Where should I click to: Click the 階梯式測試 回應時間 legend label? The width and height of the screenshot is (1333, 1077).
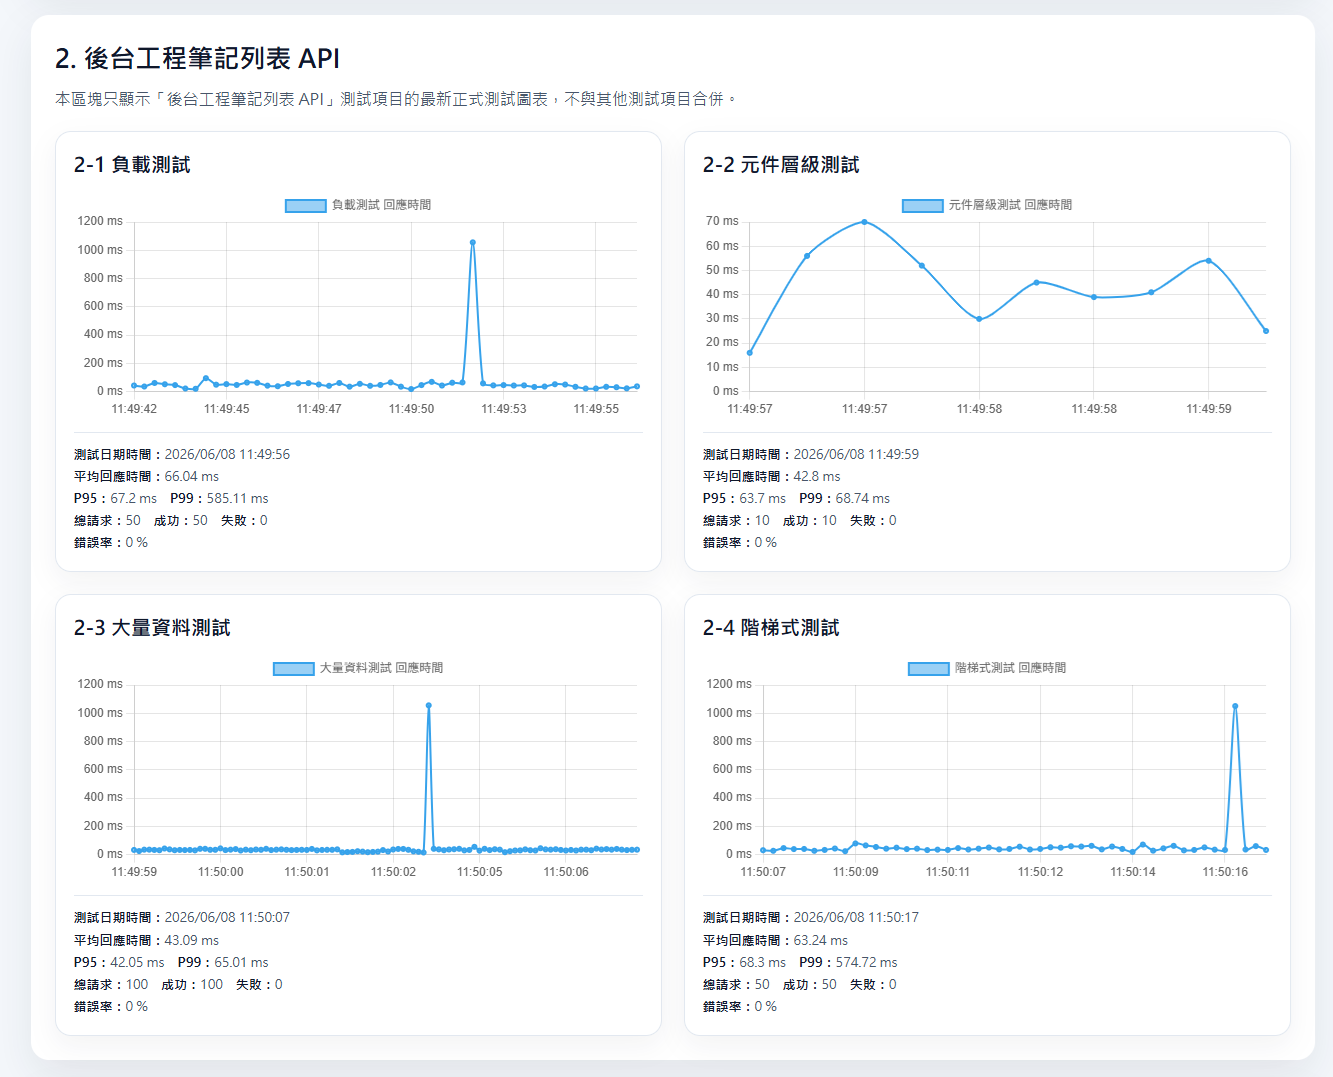point(1010,668)
